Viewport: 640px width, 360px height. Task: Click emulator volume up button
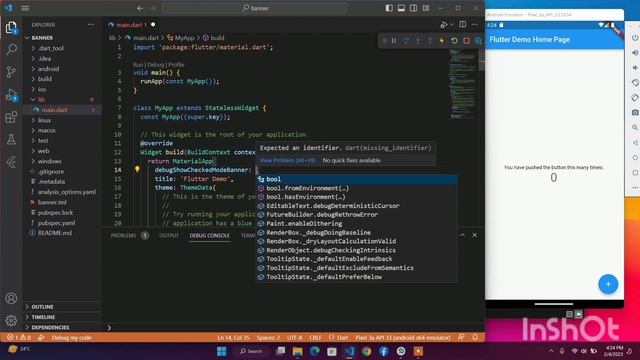(x=635, y=53)
